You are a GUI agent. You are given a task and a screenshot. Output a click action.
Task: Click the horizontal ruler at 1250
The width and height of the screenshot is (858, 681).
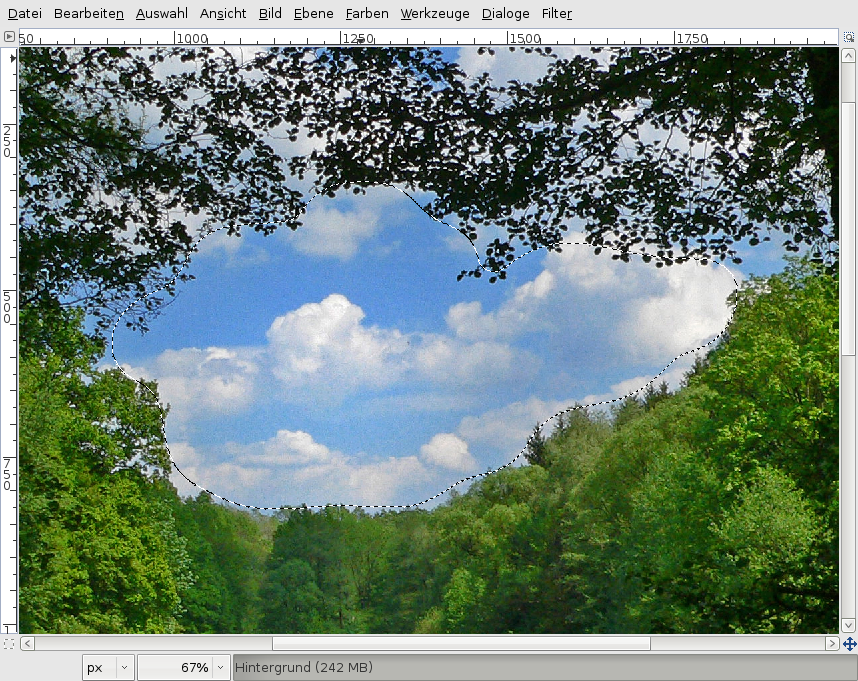[358, 38]
